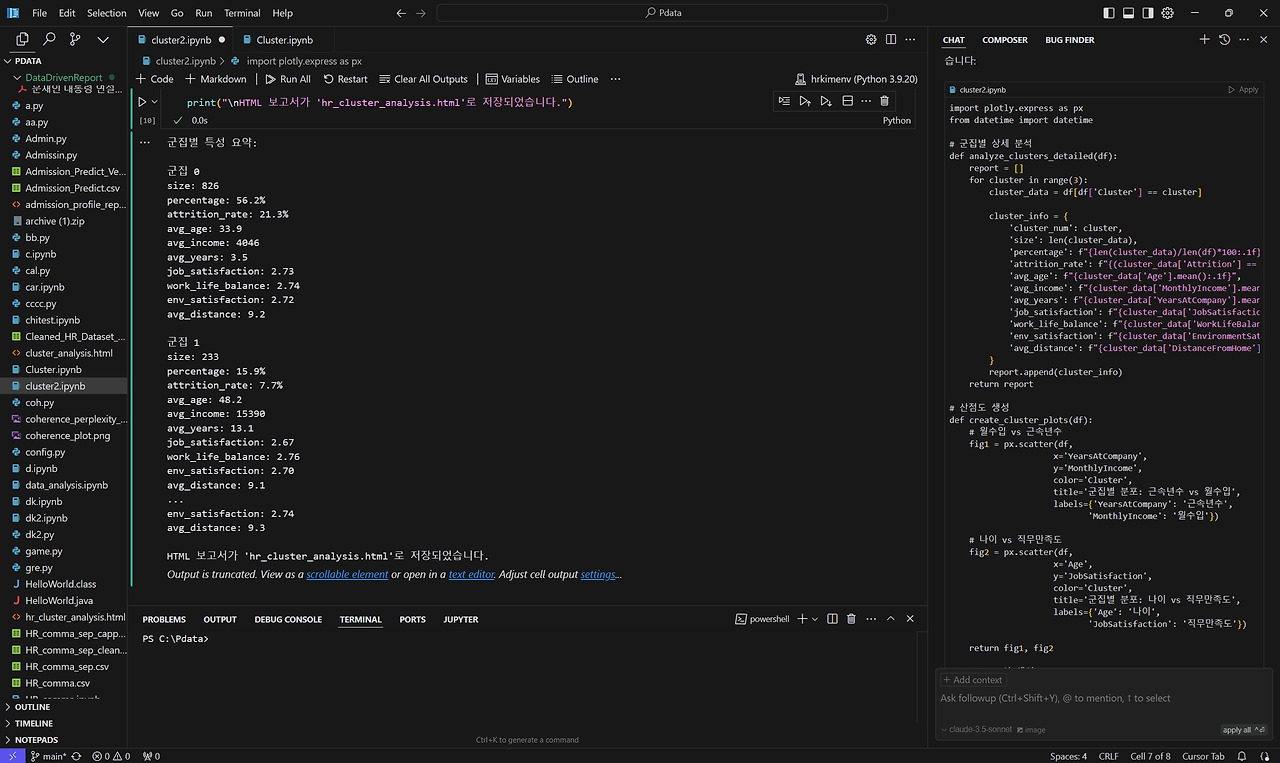Go back with navigation arrow
Screen dimensions: 1280x763
click(401, 13)
